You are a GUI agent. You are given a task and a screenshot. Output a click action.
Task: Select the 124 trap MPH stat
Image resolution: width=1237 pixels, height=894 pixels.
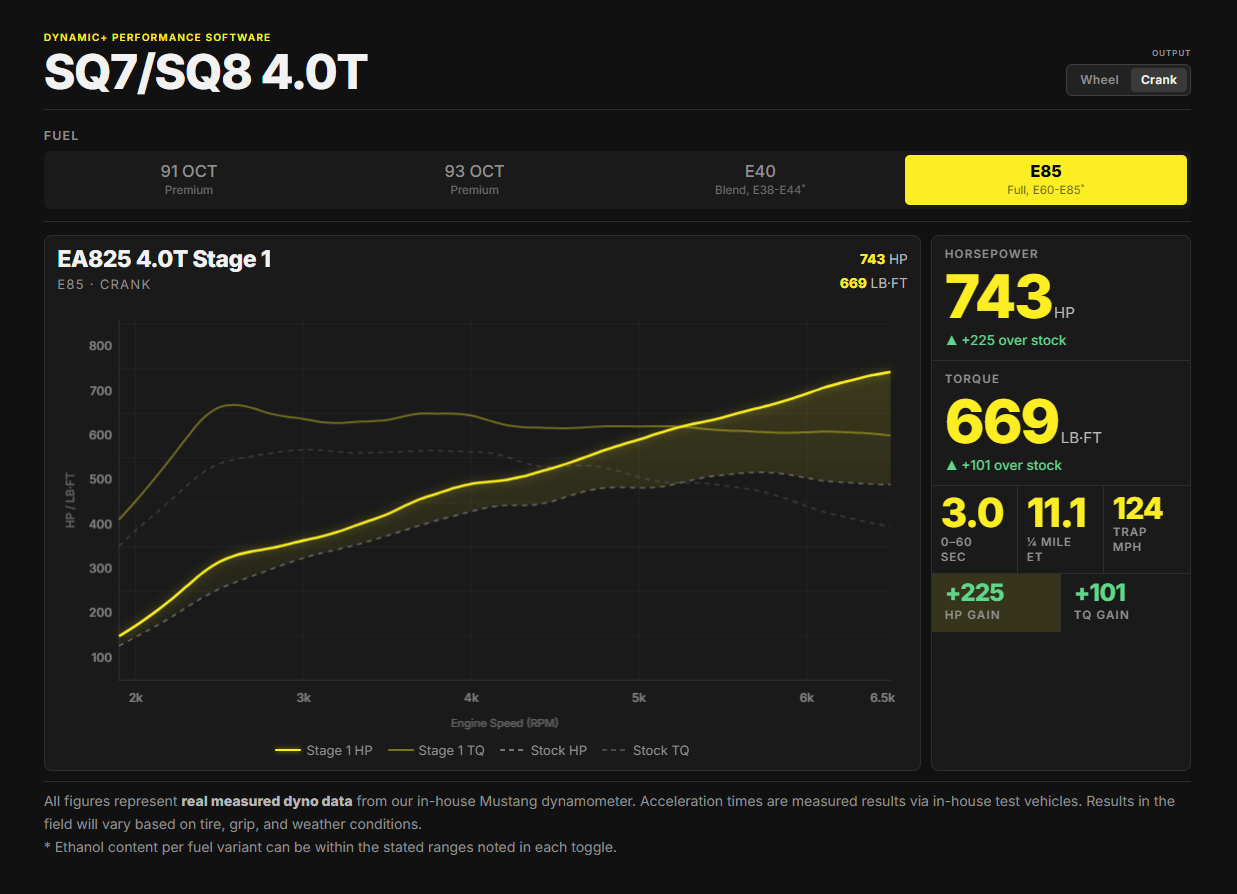tap(1146, 529)
